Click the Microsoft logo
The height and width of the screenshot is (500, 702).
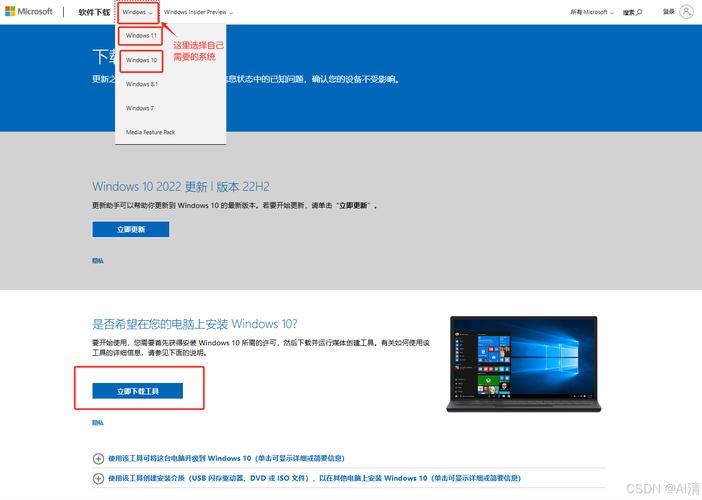click(x=29, y=11)
